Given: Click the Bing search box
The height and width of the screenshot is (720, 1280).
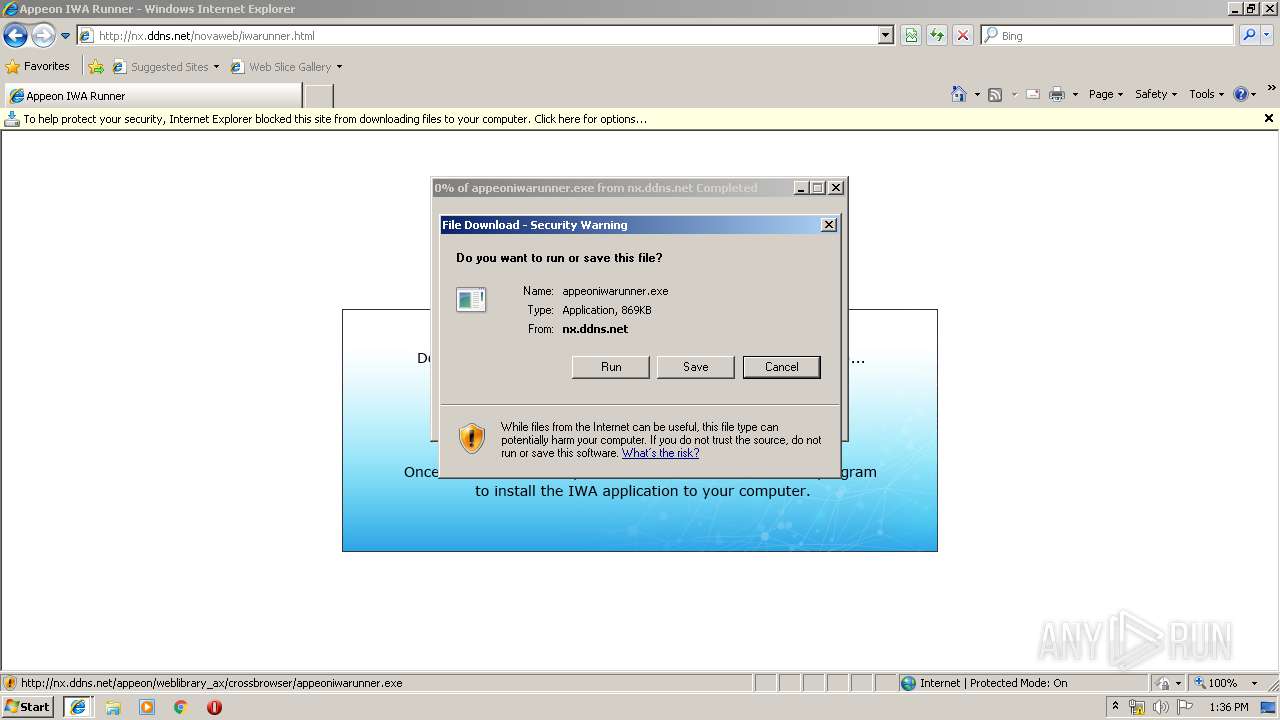Looking at the screenshot, I should 1108,36.
